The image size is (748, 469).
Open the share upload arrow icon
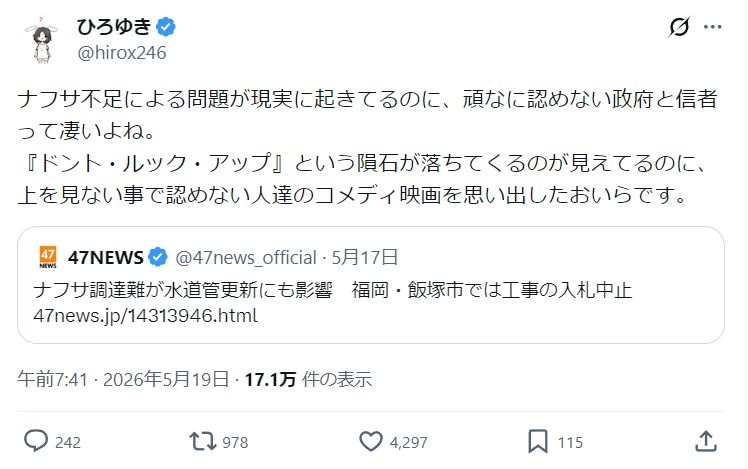706,441
